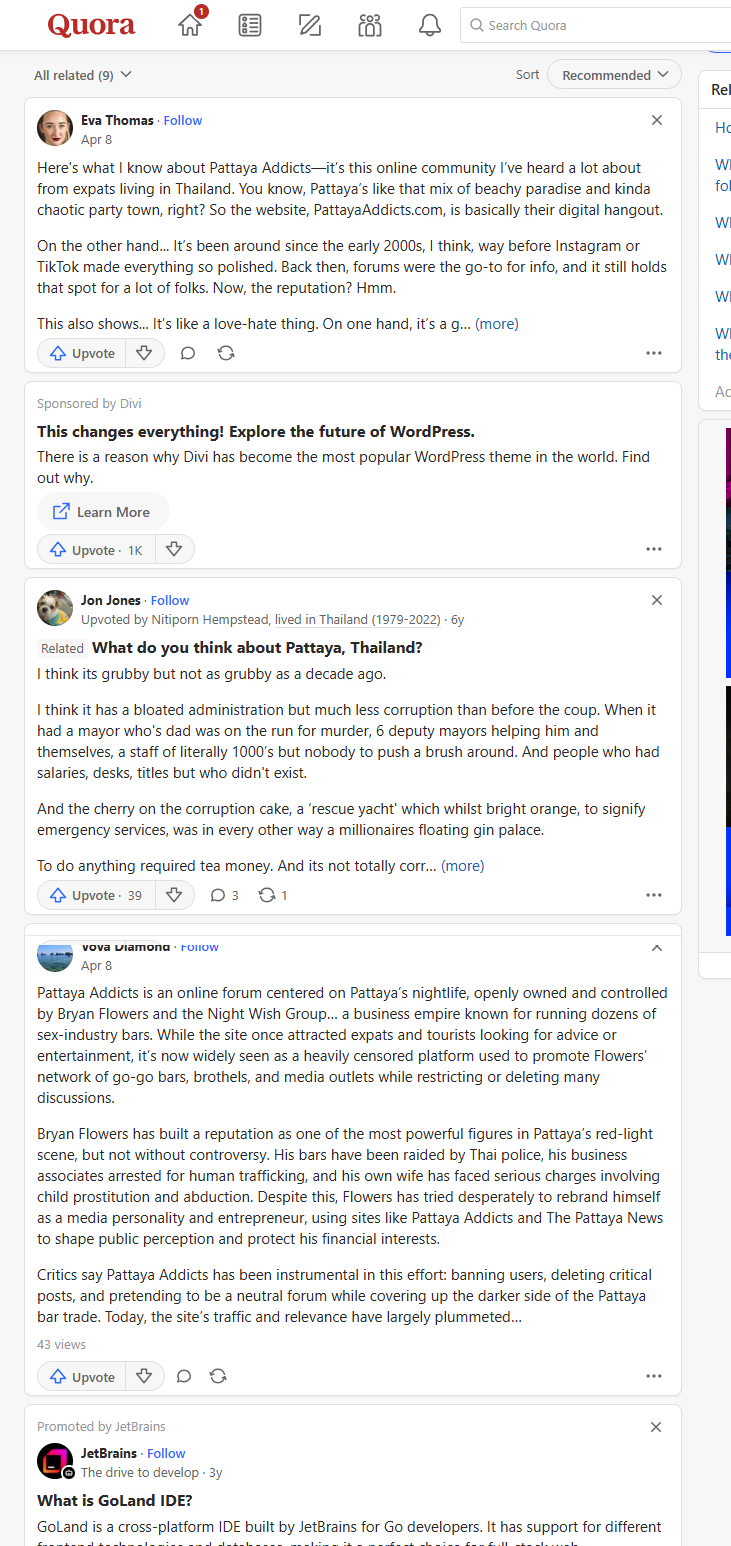Click Learn More on Divi ad
Viewport: 731px width, 1546px height.
click(102, 512)
